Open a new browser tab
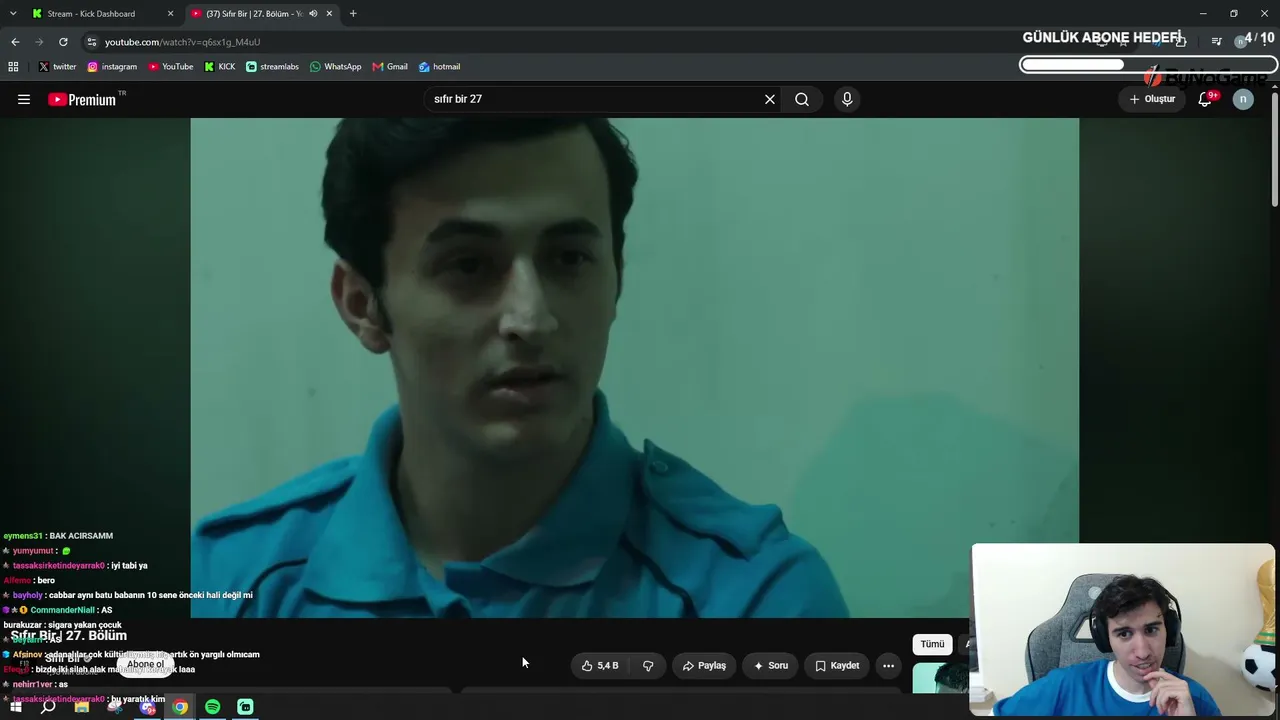1280x720 pixels. pos(353,13)
